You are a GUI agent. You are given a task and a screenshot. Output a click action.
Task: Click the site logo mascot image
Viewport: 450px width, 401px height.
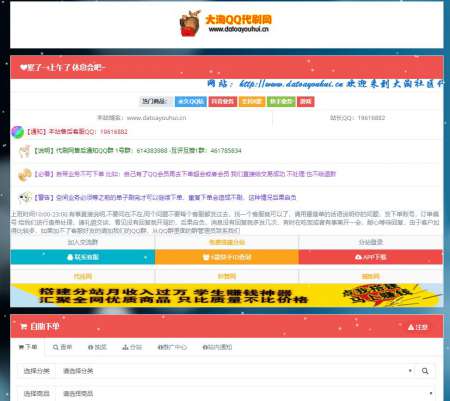click(x=190, y=23)
